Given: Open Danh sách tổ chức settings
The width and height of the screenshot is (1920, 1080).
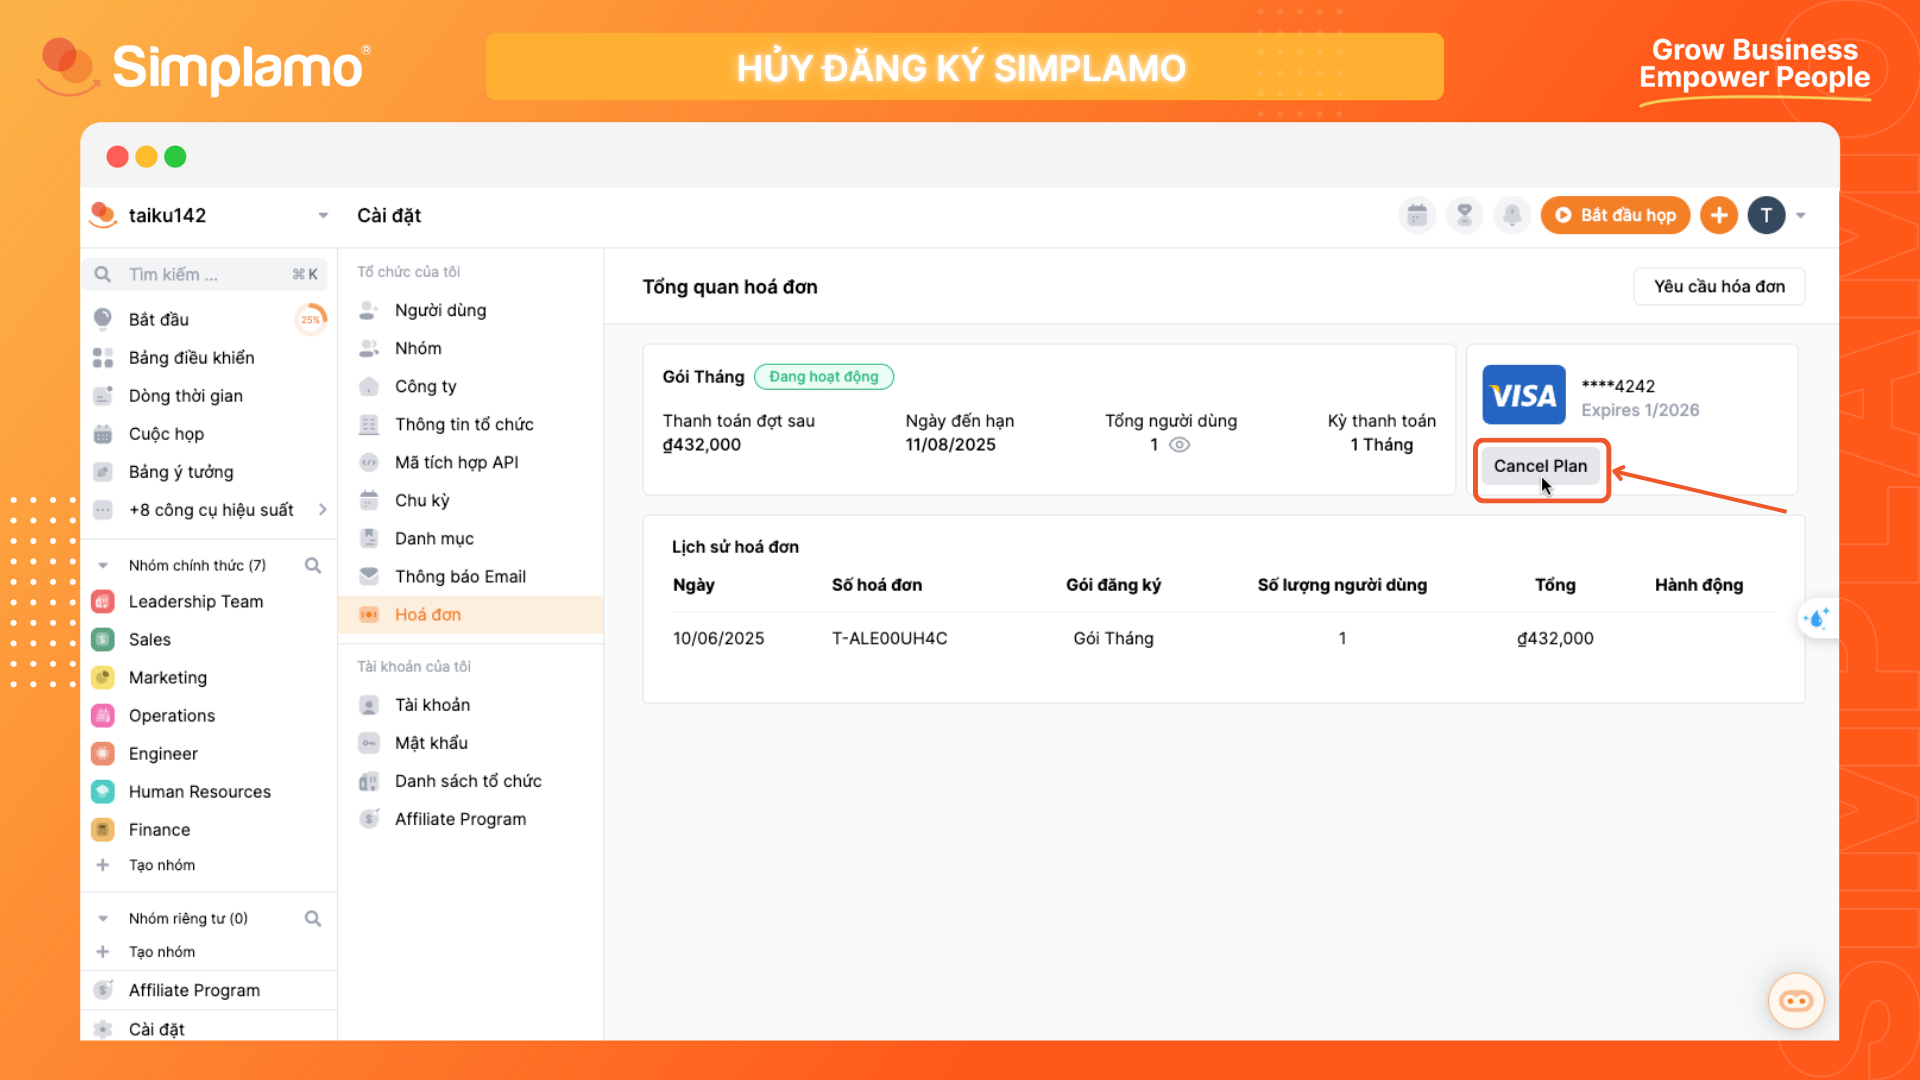Looking at the screenshot, I should point(468,781).
